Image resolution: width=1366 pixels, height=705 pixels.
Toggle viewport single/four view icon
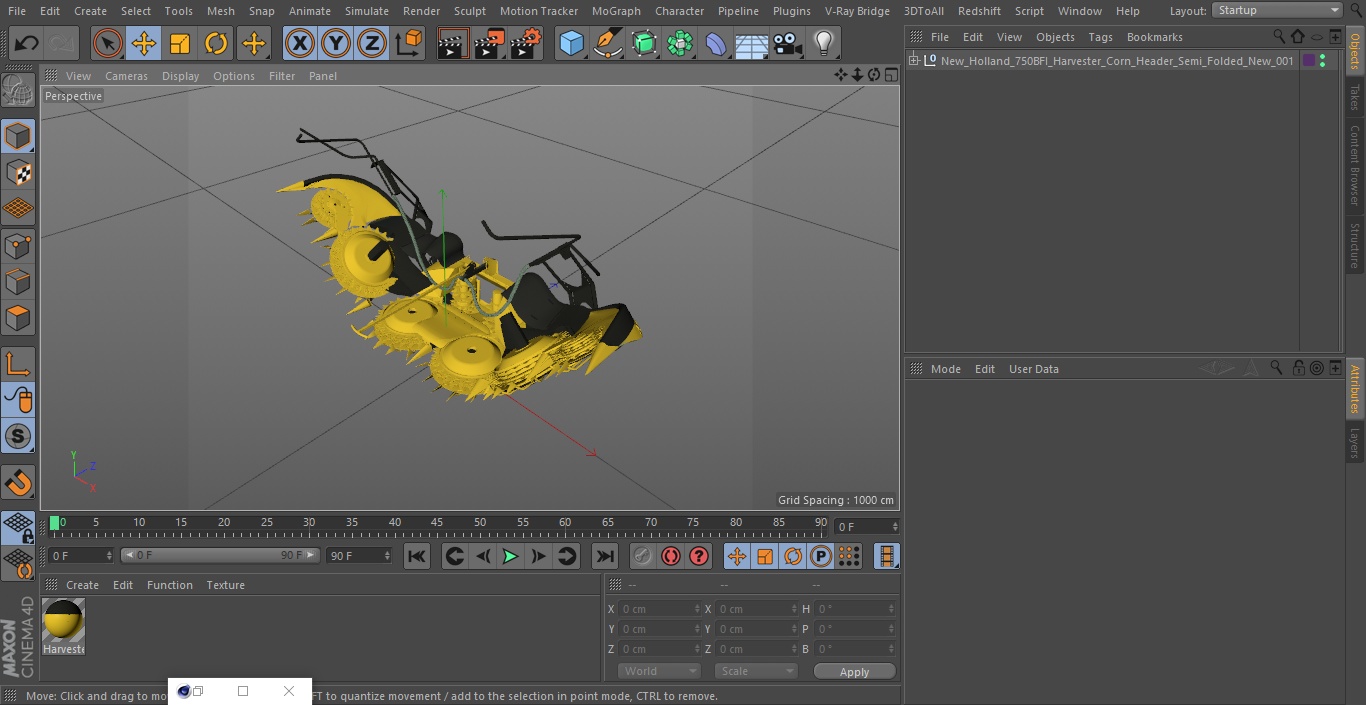[x=890, y=75]
